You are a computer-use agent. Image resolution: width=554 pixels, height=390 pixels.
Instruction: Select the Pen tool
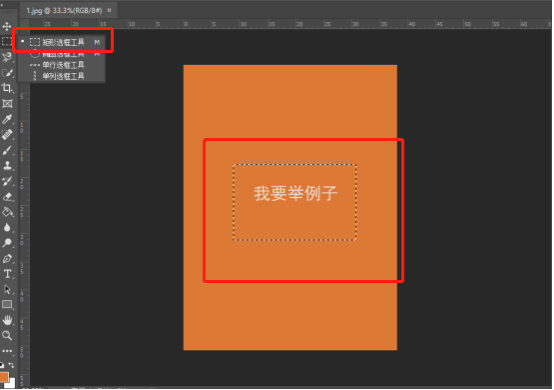point(7,258)
